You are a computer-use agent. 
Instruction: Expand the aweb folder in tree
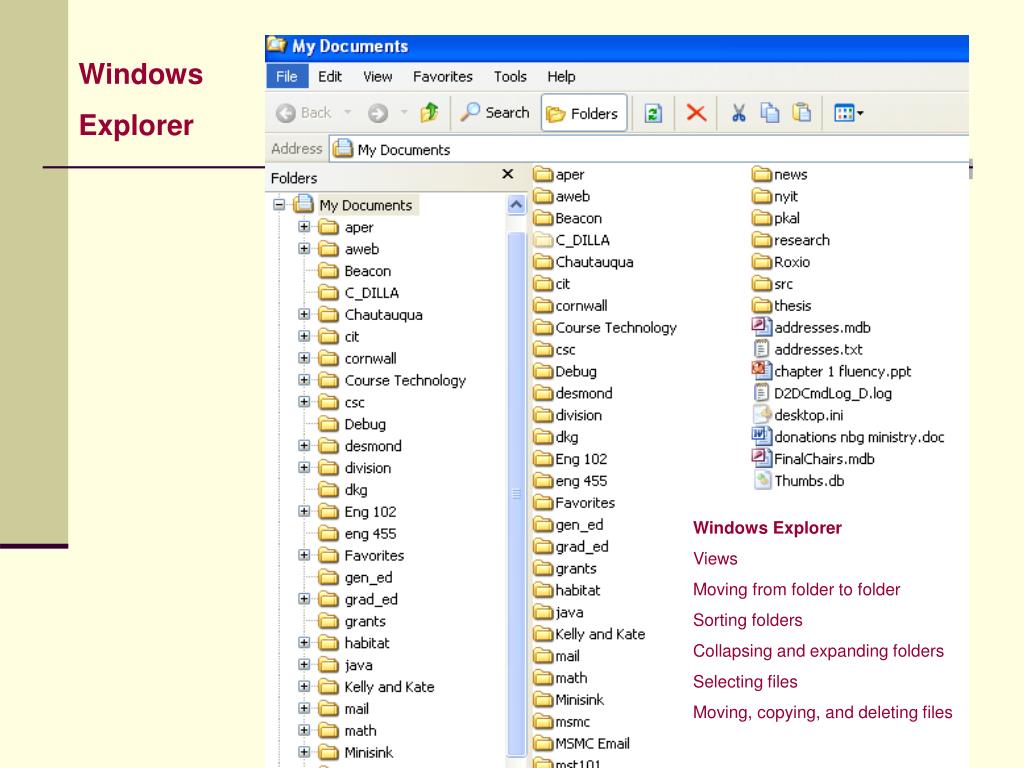tap(304, 248)
